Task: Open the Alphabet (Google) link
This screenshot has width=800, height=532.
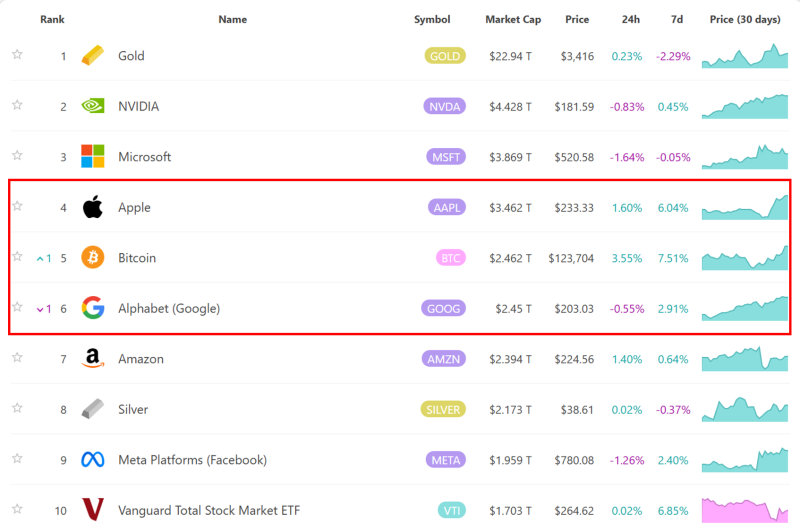Action: coord(169,309)
